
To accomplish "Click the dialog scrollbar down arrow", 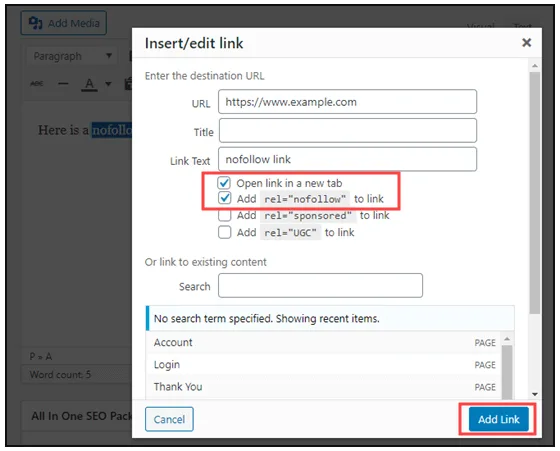I will pos(535,394).
